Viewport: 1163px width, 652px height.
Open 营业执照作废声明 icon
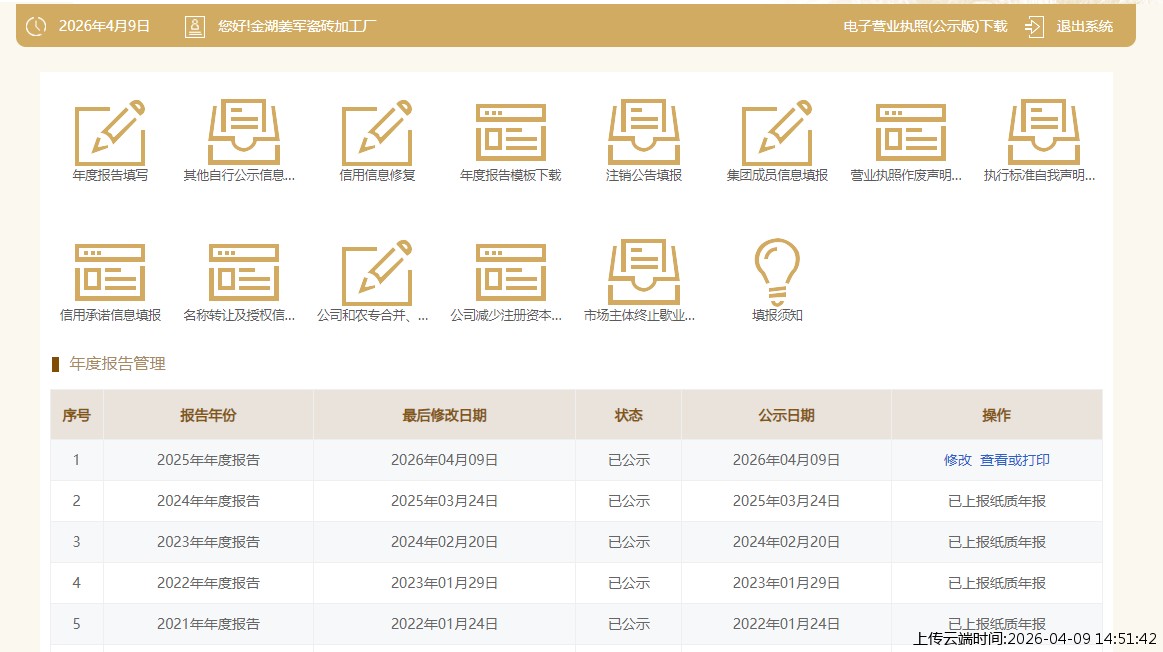pos(910,133)
